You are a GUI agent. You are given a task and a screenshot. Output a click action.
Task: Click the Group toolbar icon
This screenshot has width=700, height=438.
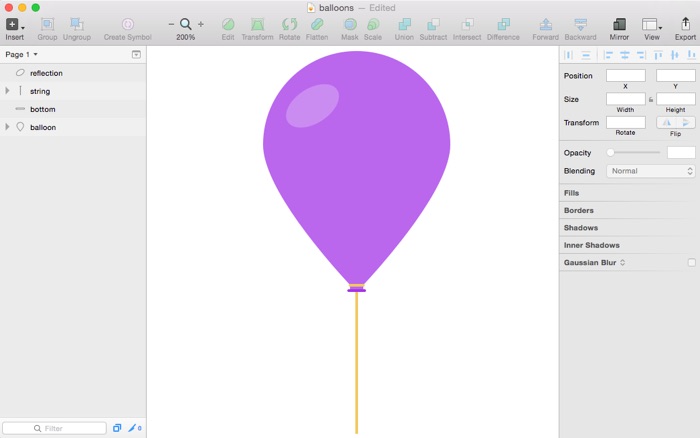47,25
